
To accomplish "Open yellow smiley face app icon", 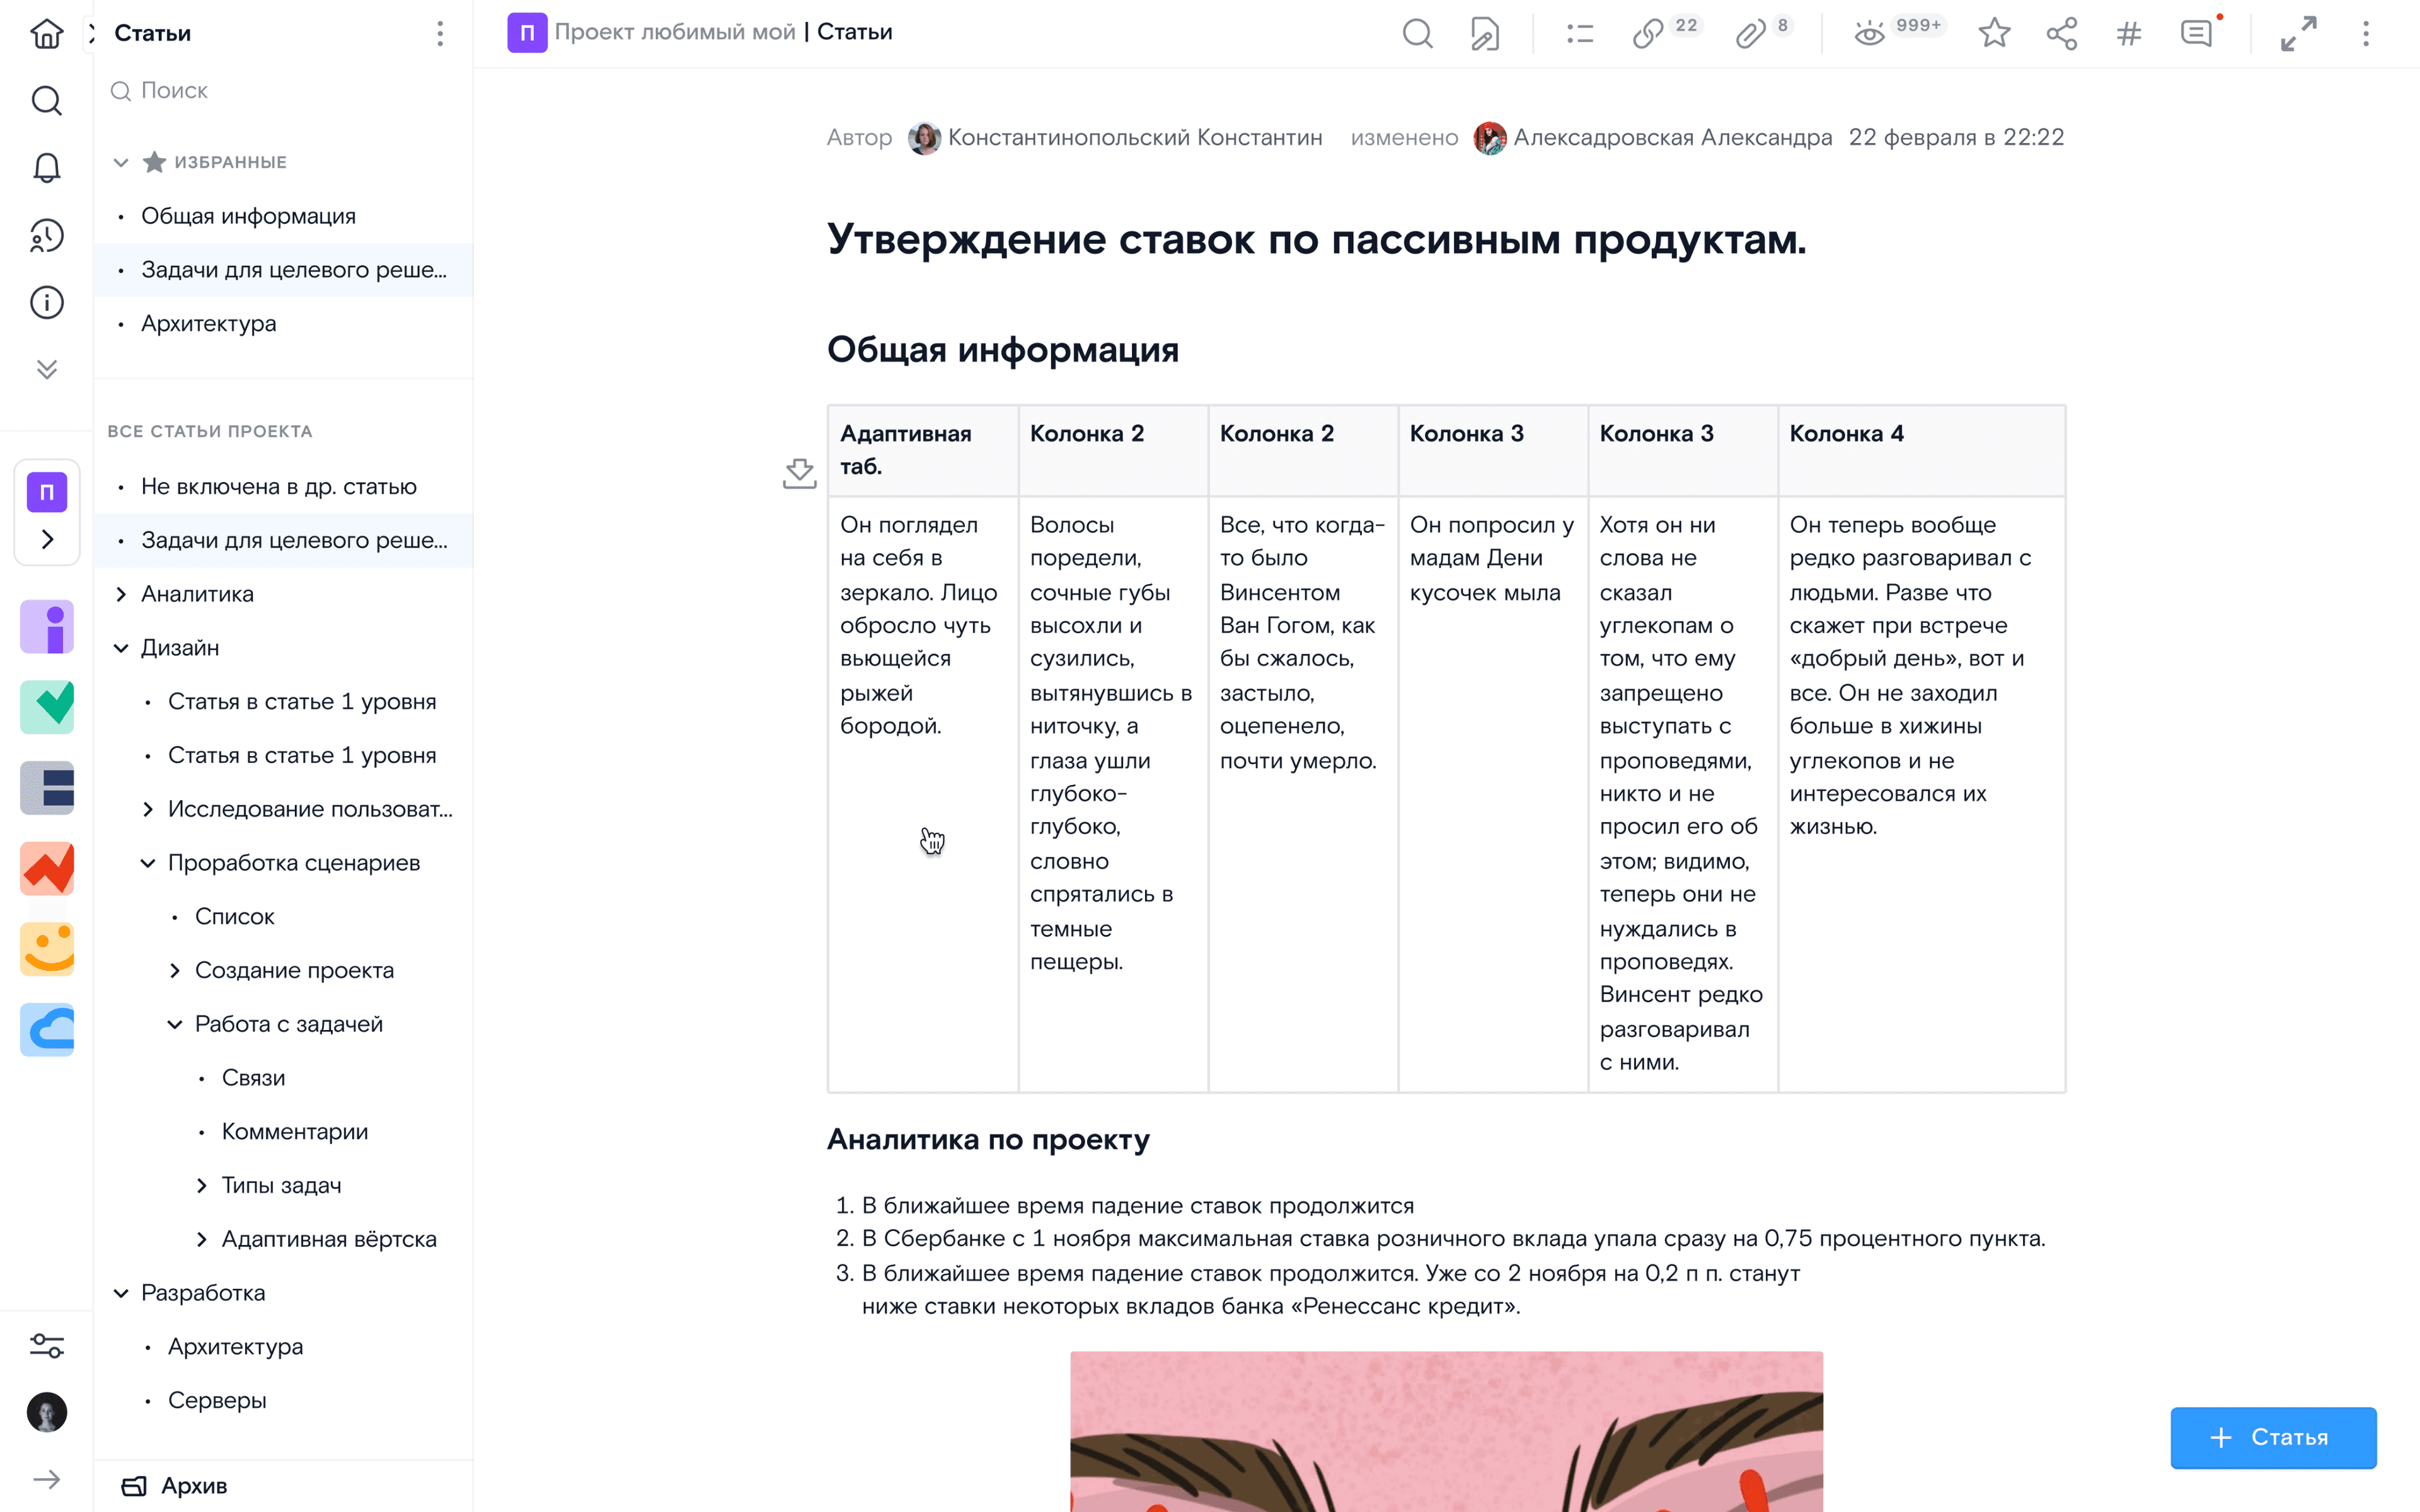I will [47, 949].
